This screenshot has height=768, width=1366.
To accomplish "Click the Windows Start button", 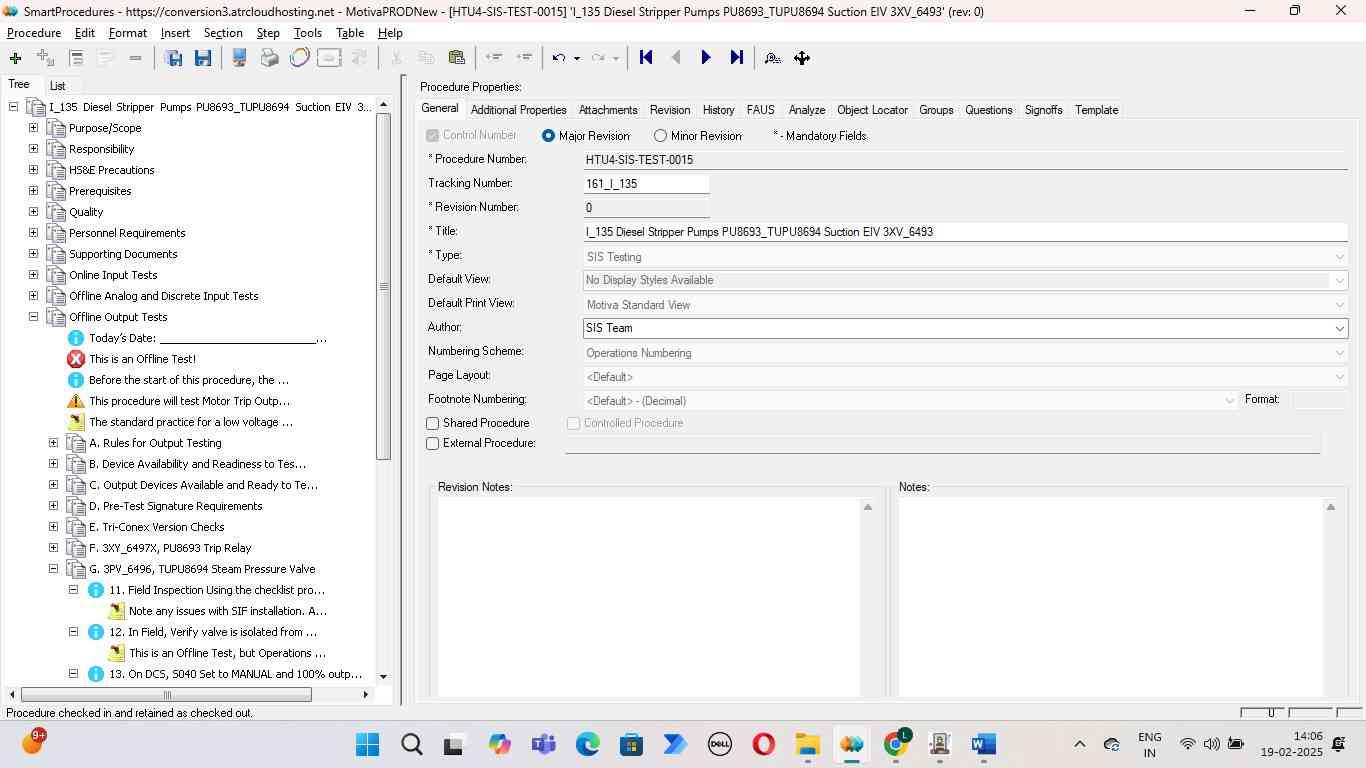I will coord(367,744).
